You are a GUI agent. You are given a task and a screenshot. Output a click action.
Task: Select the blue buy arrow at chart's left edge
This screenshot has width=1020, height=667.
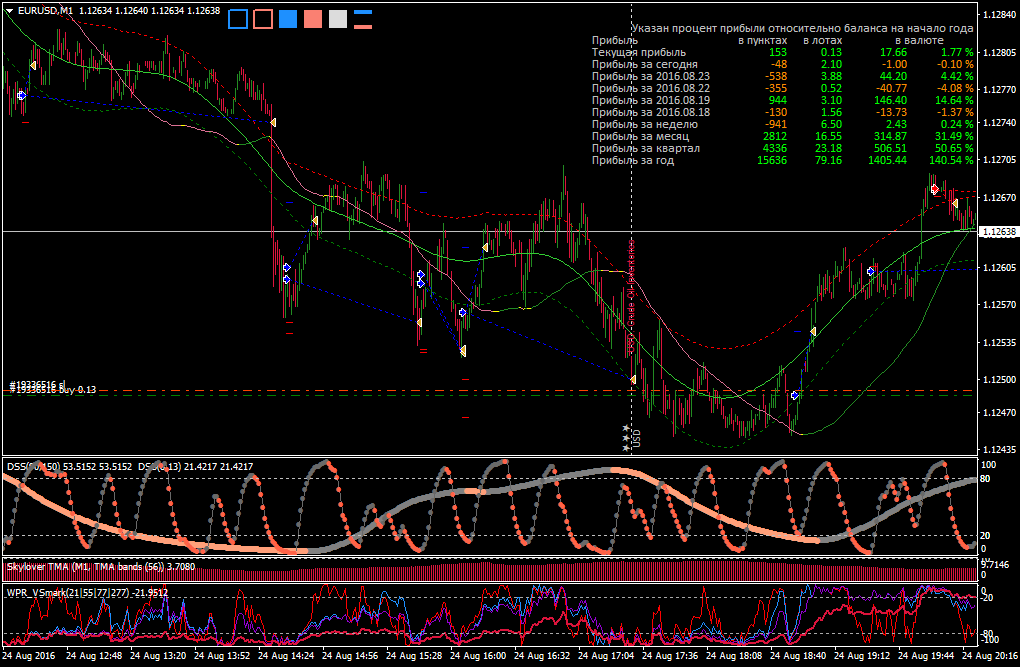coord(21,95)
